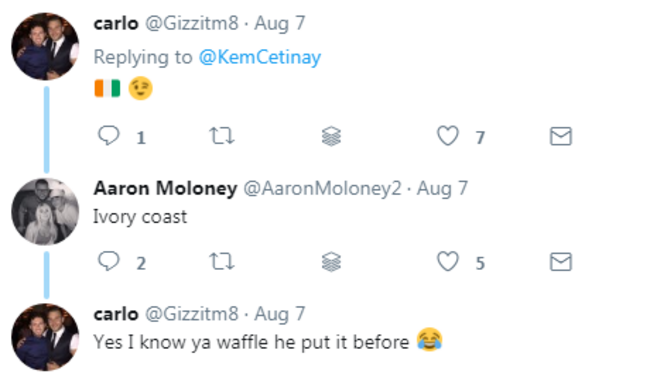The width and height of the screenshot is (650, 374).
Task: Click Buffer icon on Aaron Moloney's tweet
Action: point(331,262)
